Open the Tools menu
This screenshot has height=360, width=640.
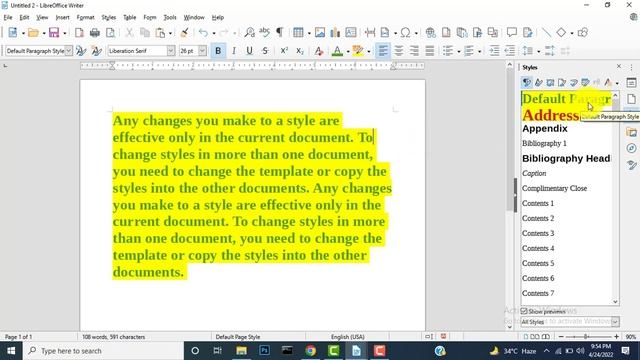coord(170,18)
